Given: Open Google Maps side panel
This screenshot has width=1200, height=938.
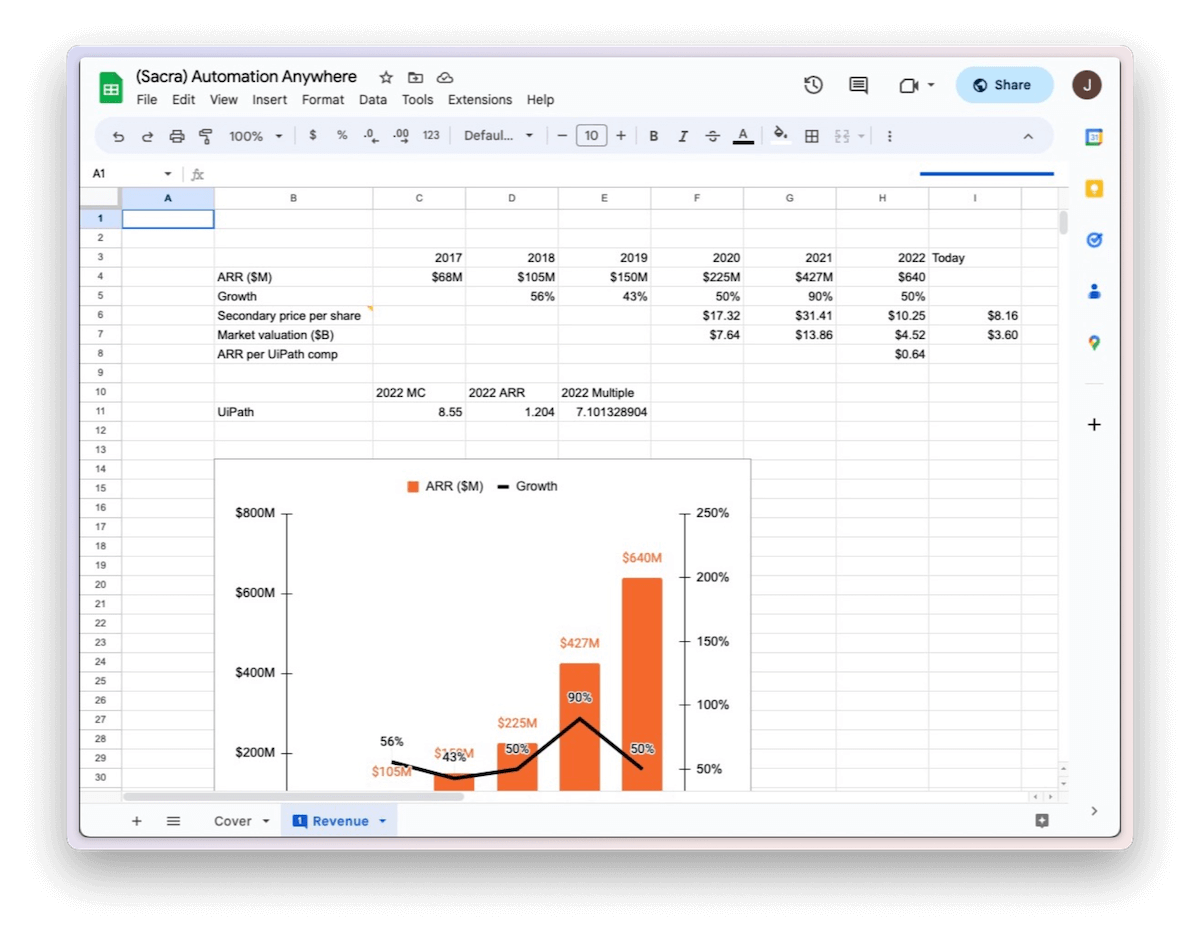Looking at the screenshot, I should pos(1094,342).
